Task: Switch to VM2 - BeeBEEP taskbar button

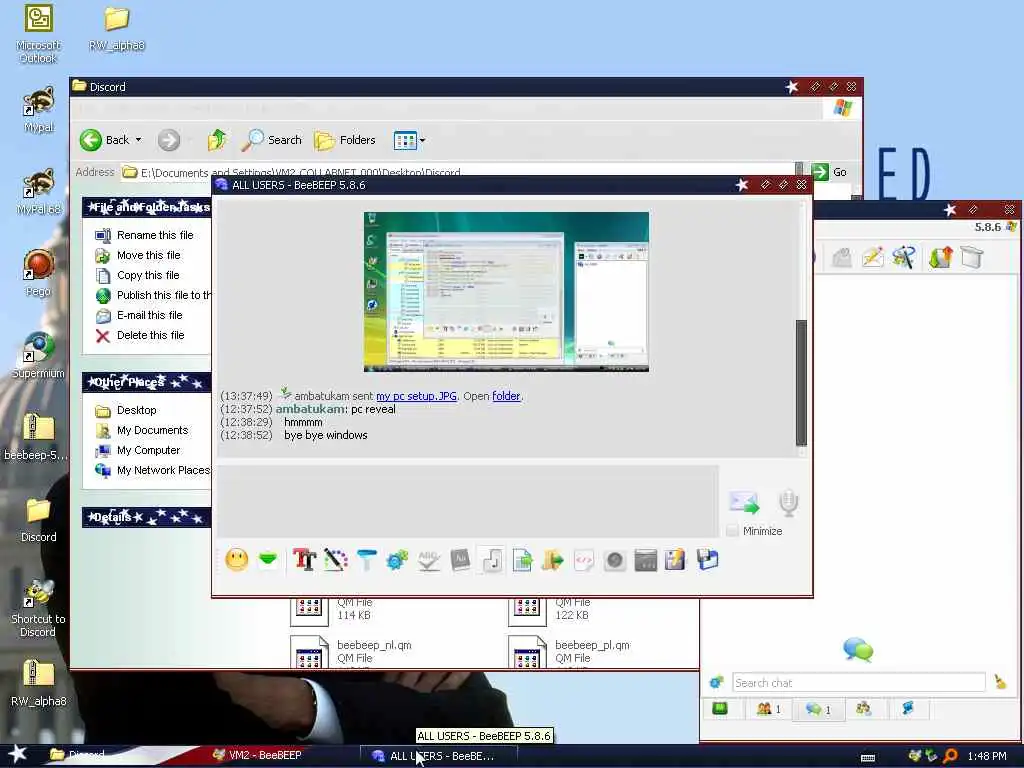Action: point(257,755)
